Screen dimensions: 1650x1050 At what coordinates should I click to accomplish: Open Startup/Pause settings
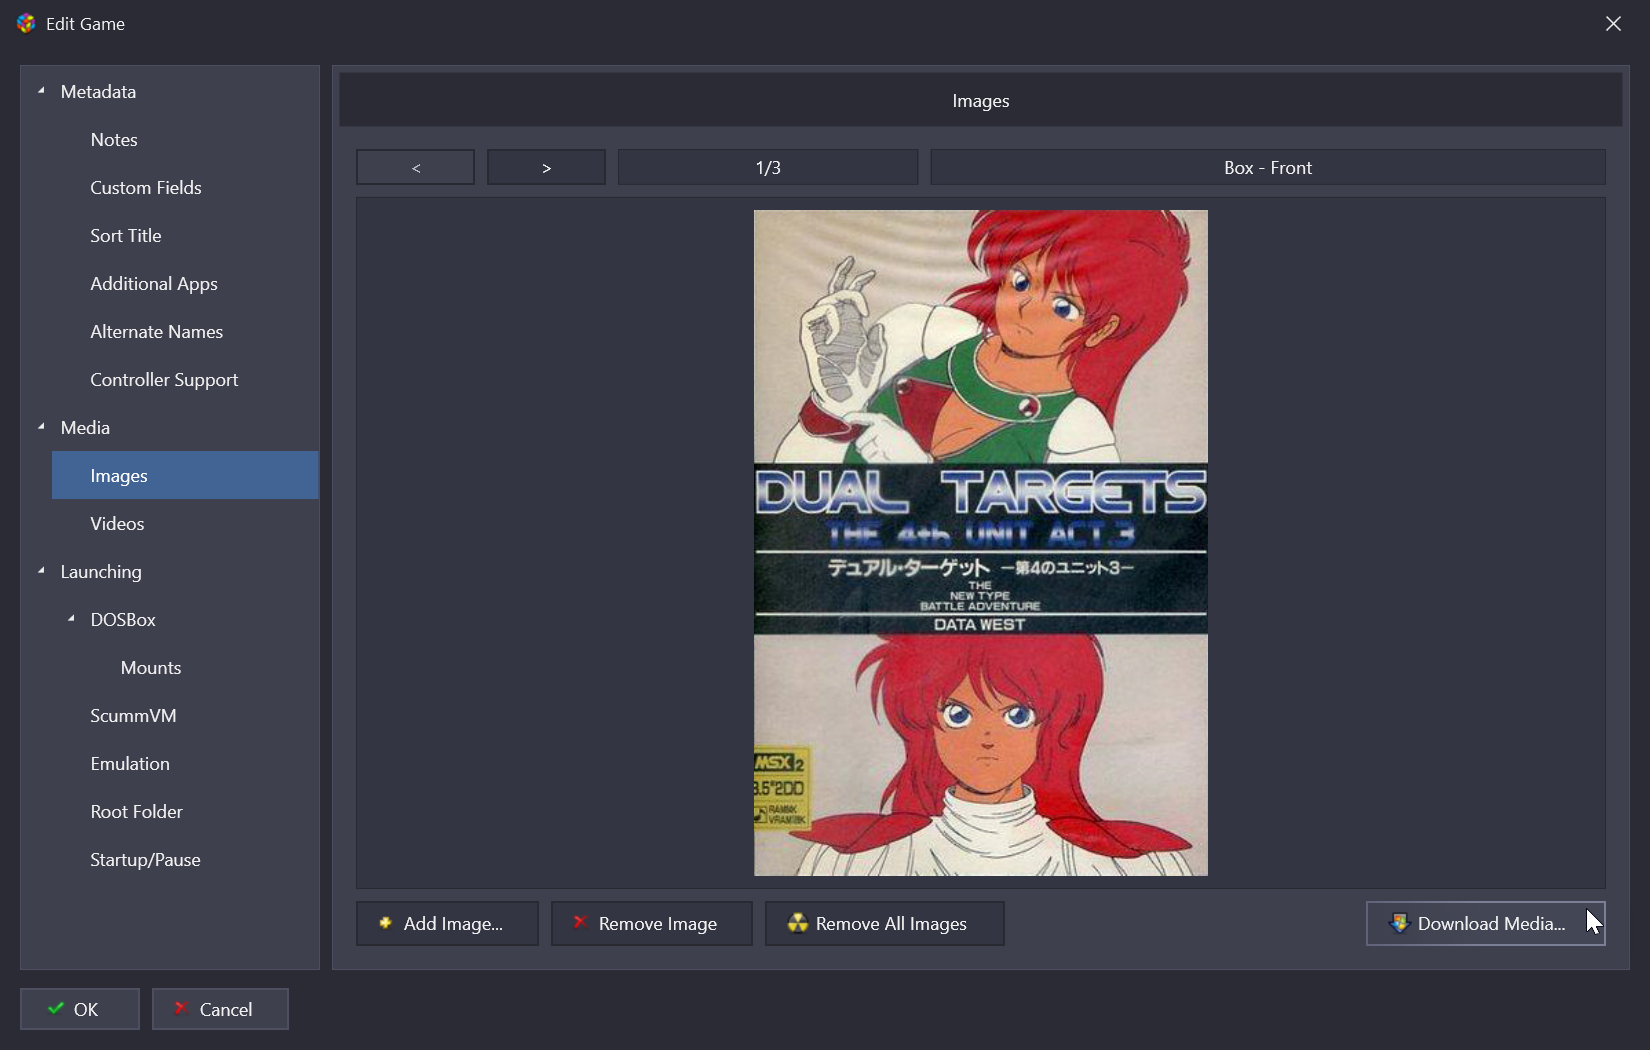tap(145, 860)
